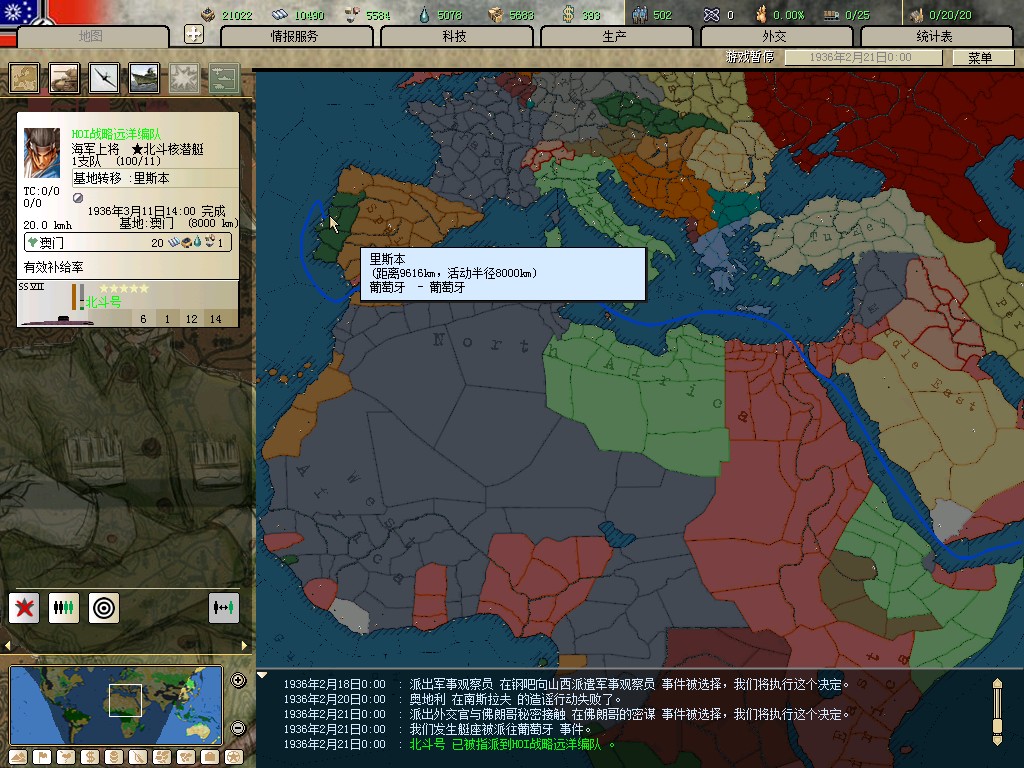Click the commander portrait of the fleet

pos(42,153)
